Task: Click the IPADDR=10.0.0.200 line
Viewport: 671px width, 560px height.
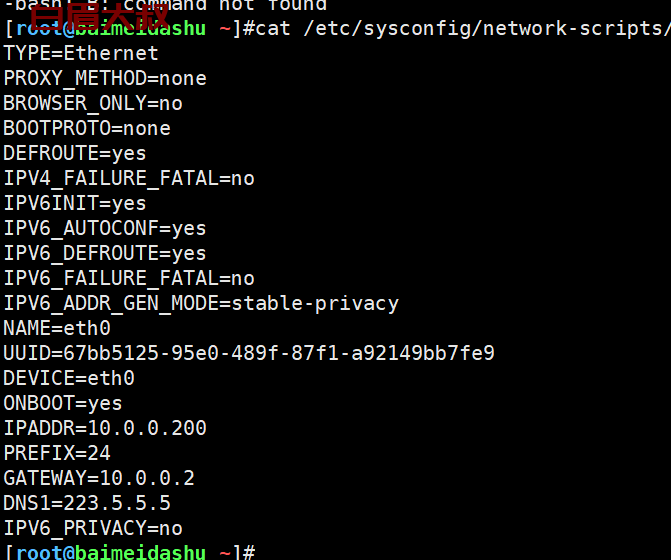Action: tap(105, 428)
